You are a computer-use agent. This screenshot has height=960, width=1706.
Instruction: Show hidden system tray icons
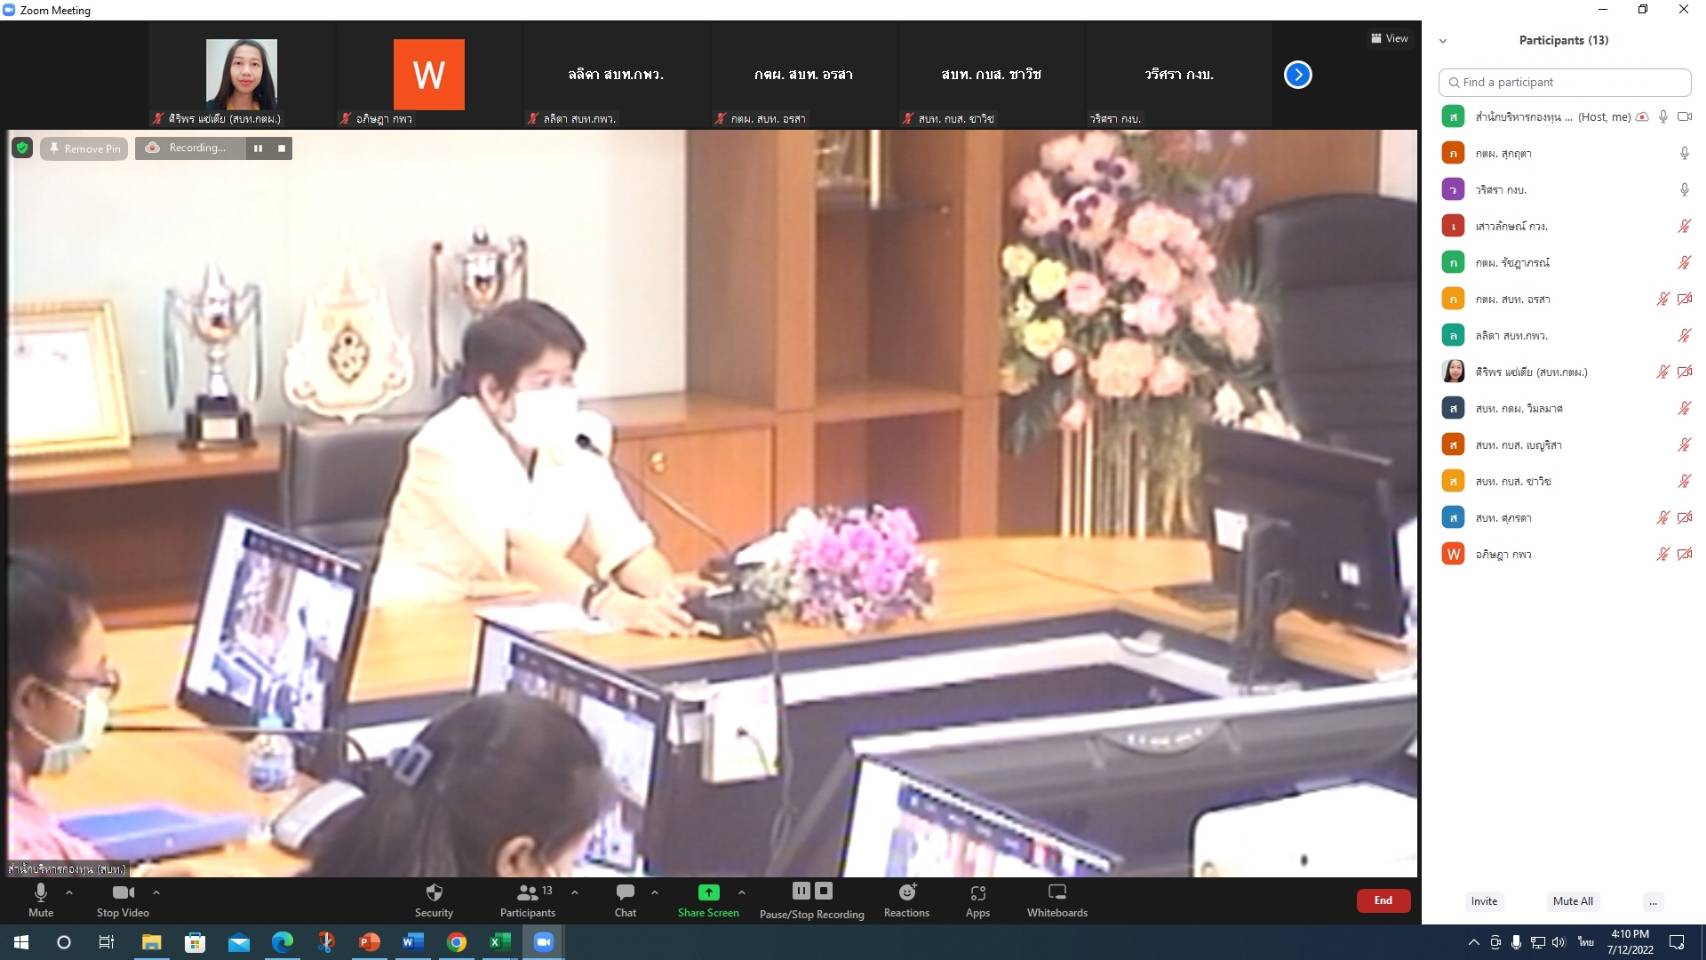[x=1473, y=942]
